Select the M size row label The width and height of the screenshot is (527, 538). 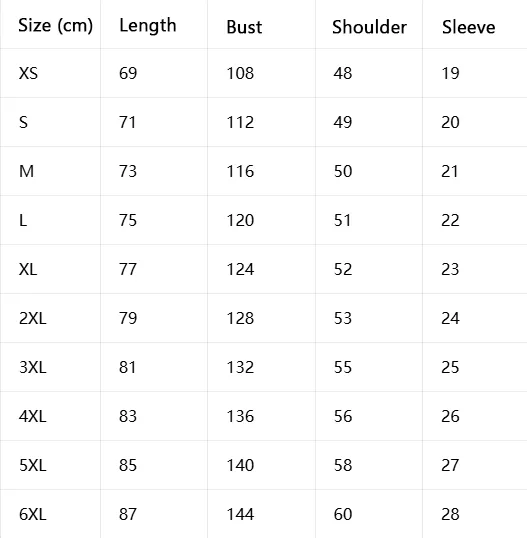(x=26, y=171)
